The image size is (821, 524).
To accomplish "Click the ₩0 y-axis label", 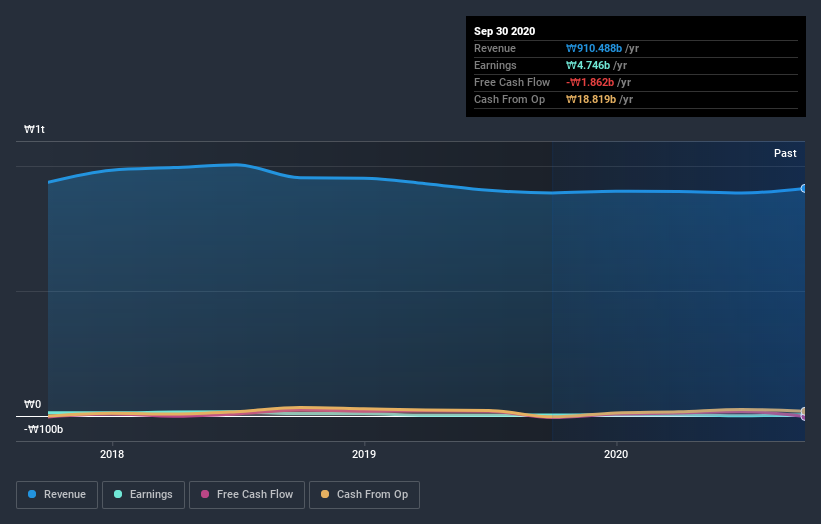I will click(32, 404).
